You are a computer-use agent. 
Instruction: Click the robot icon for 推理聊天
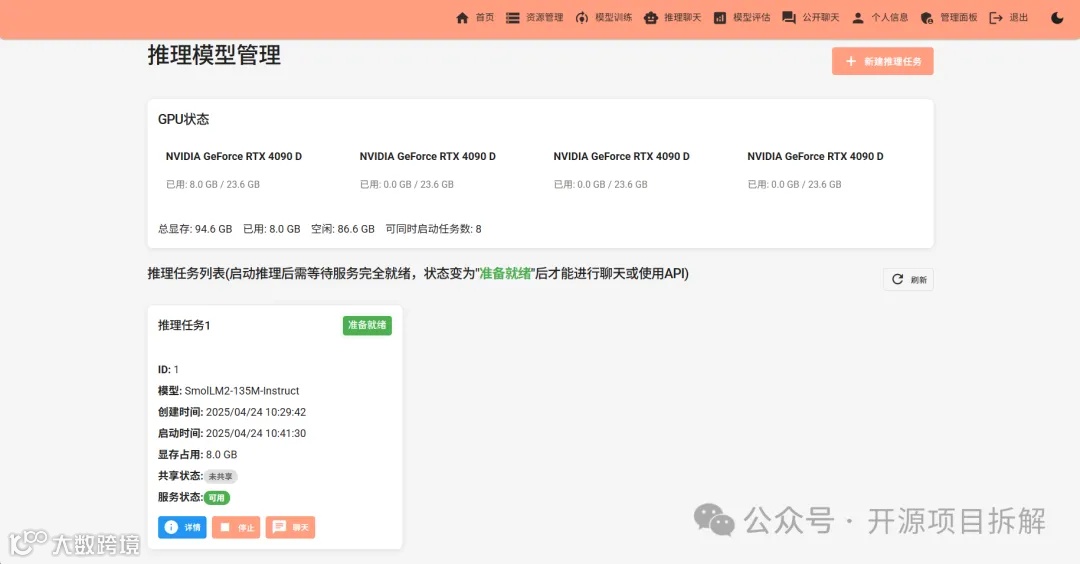click(x=651, y=18)
